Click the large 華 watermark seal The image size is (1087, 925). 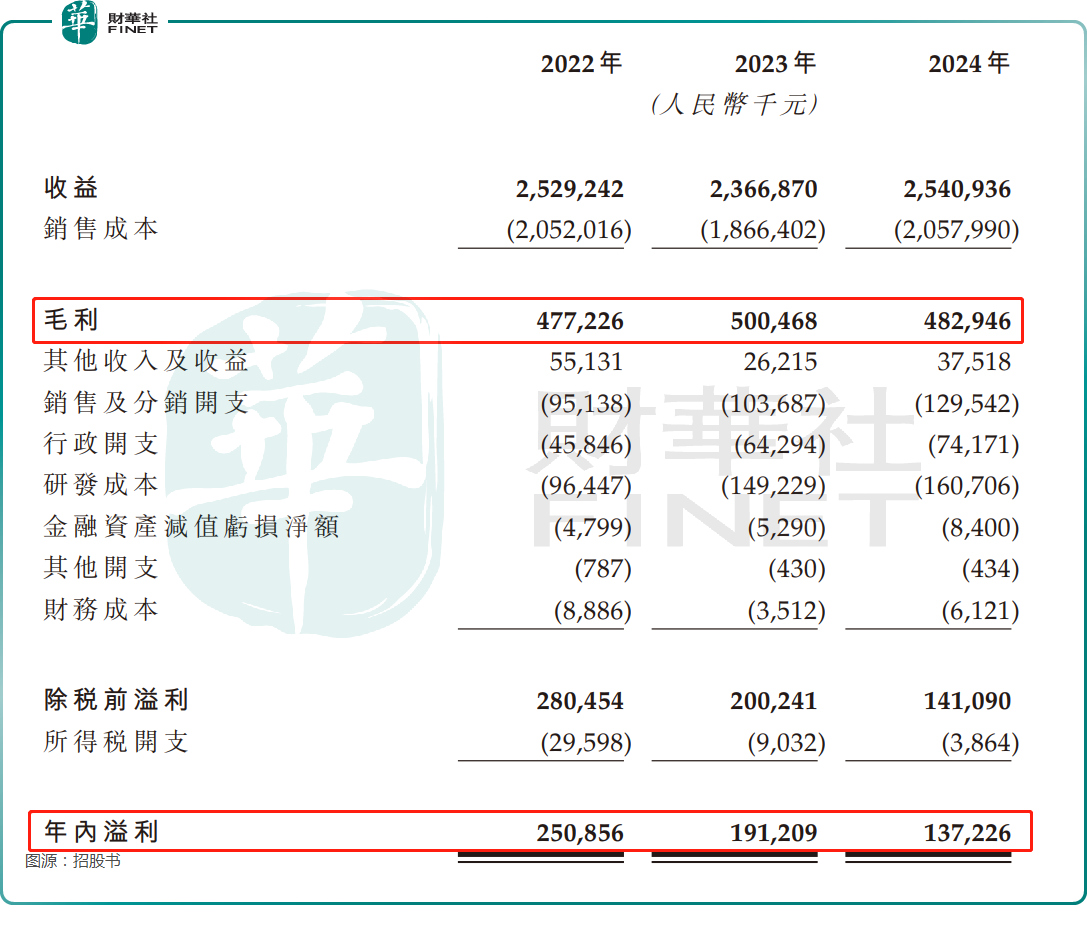(302, 463)
